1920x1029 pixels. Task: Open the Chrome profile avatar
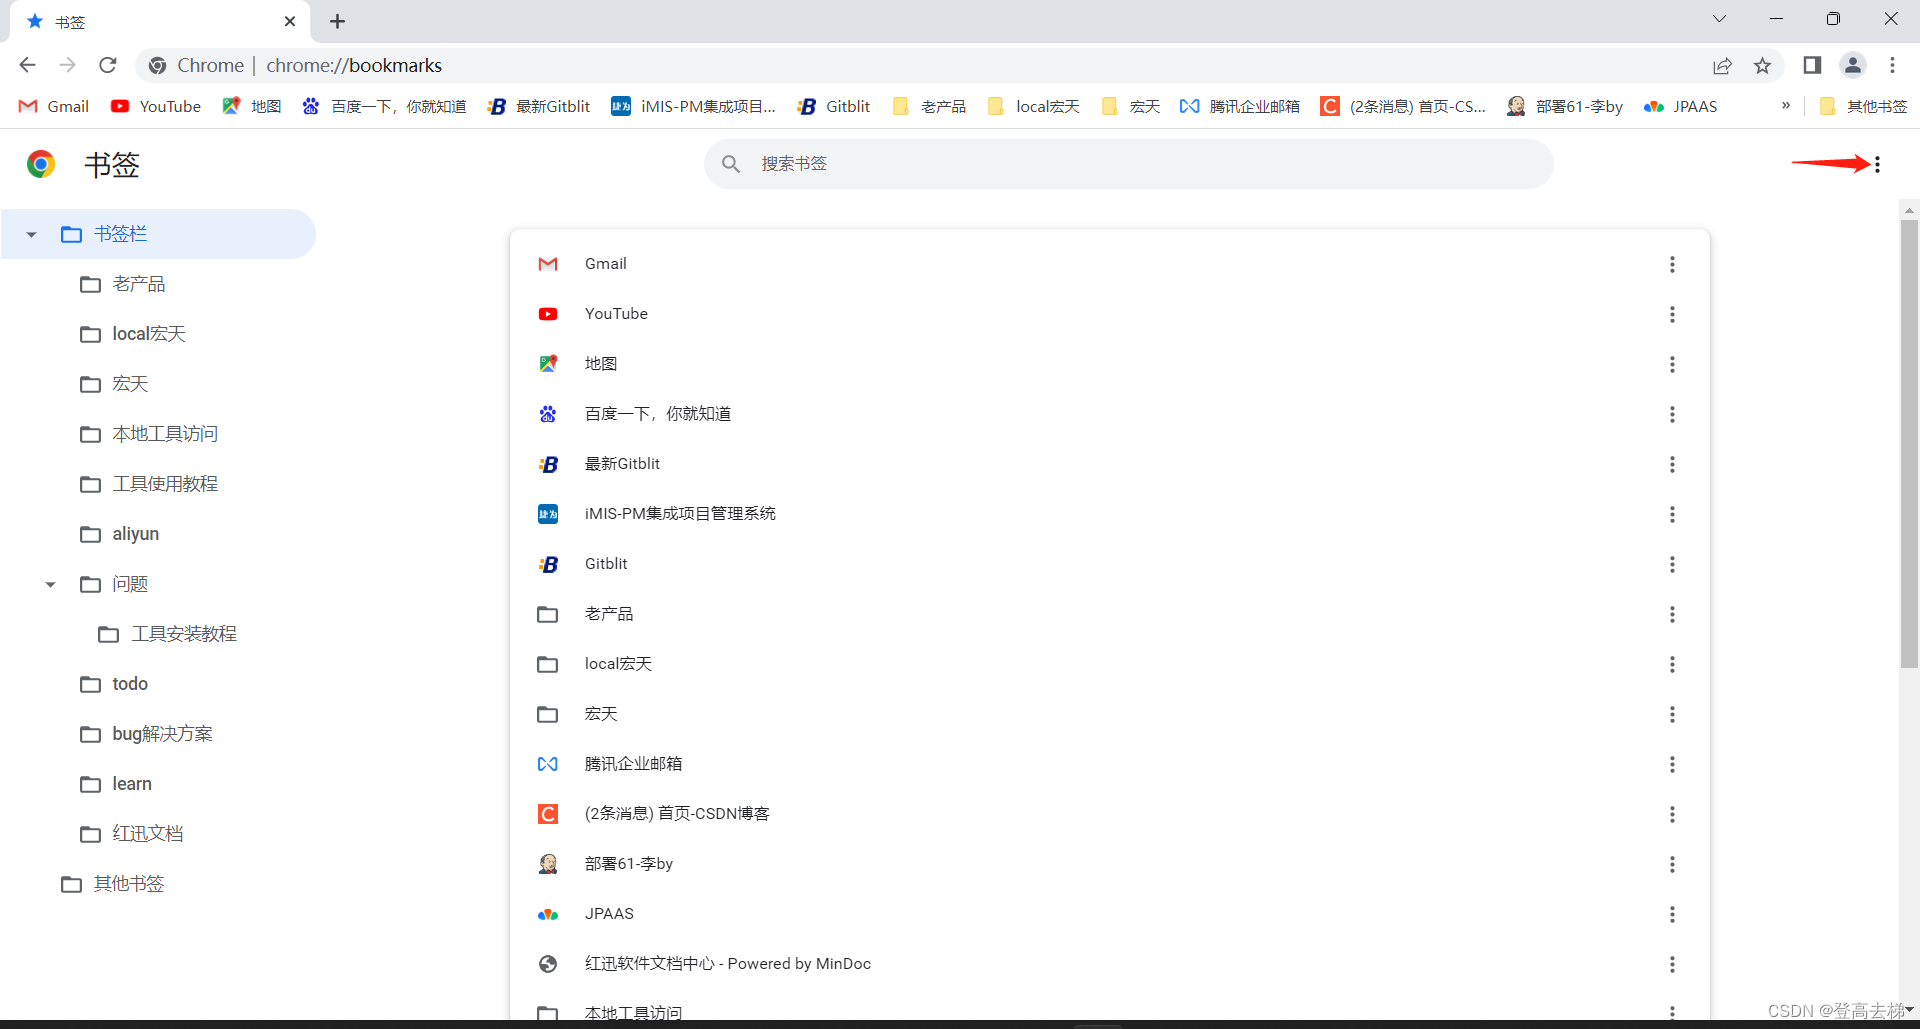click(1853, 65)
